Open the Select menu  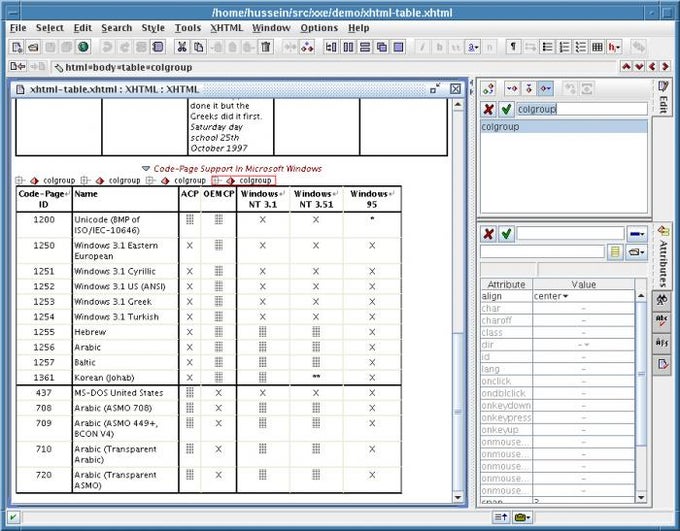coord(49,28)
